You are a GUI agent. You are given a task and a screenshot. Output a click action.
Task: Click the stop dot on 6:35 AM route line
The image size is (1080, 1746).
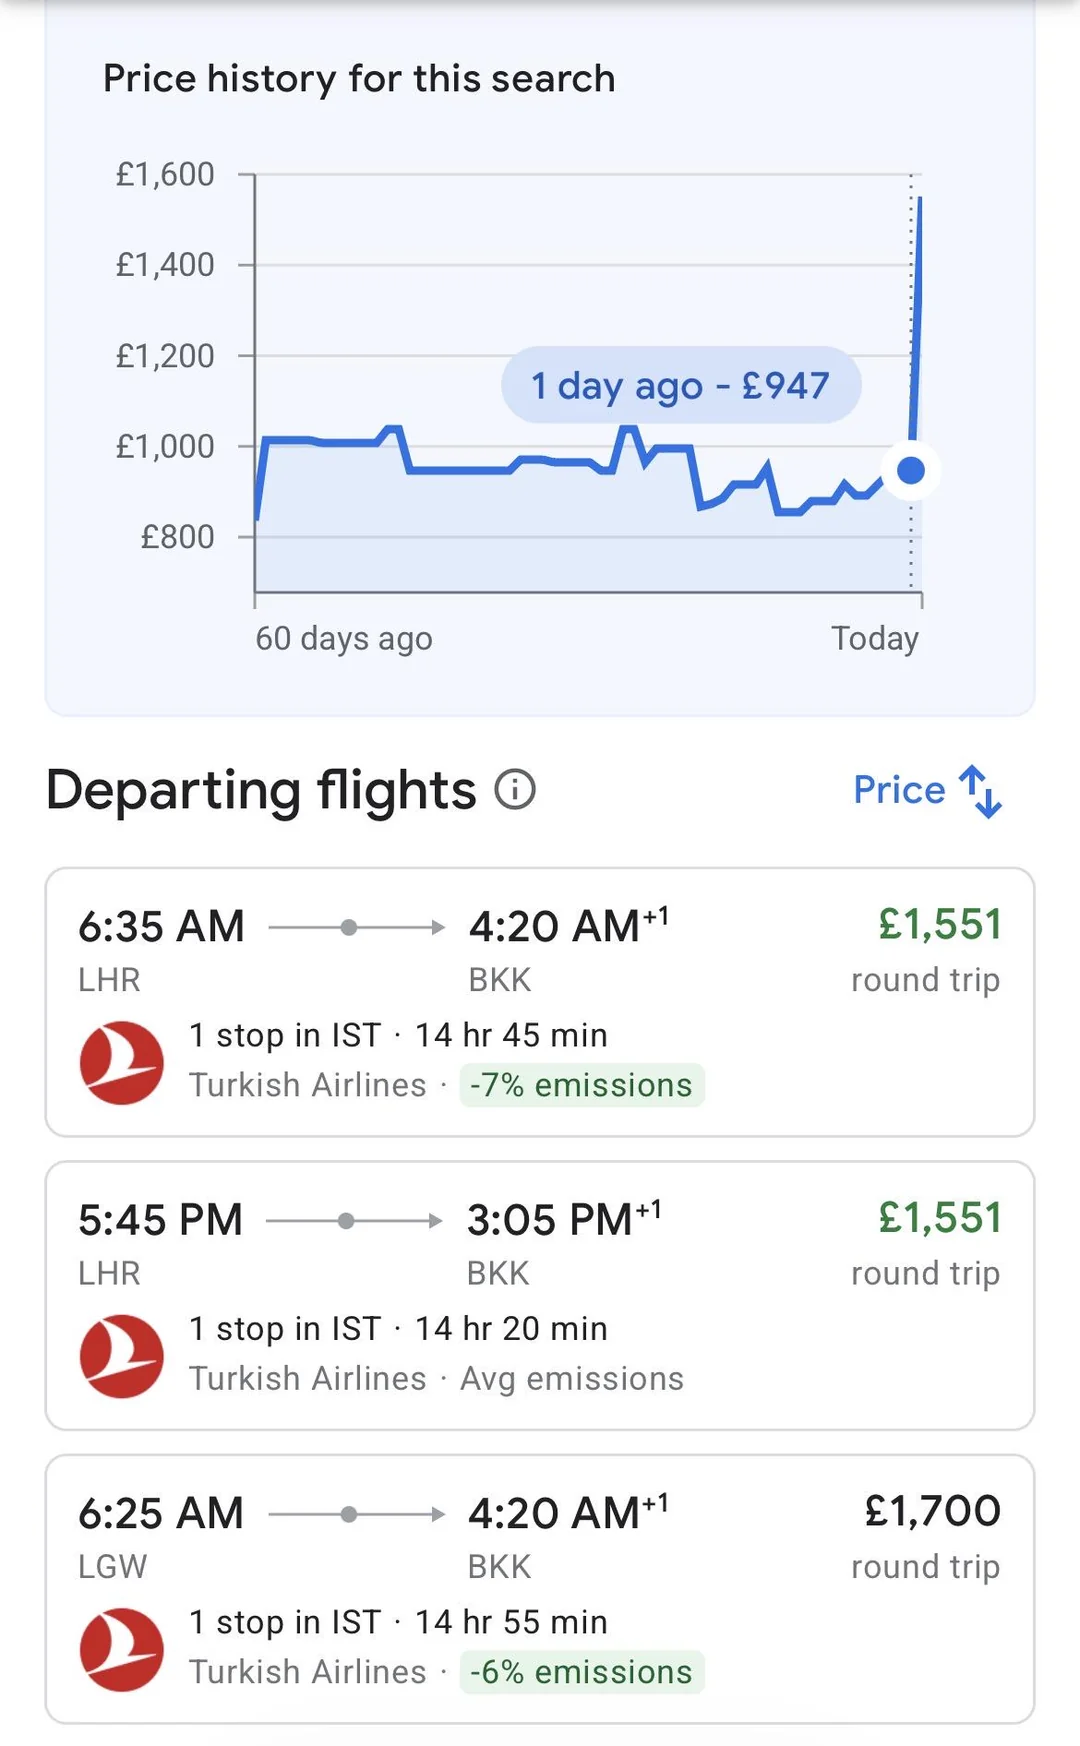[x=349, y=928]
